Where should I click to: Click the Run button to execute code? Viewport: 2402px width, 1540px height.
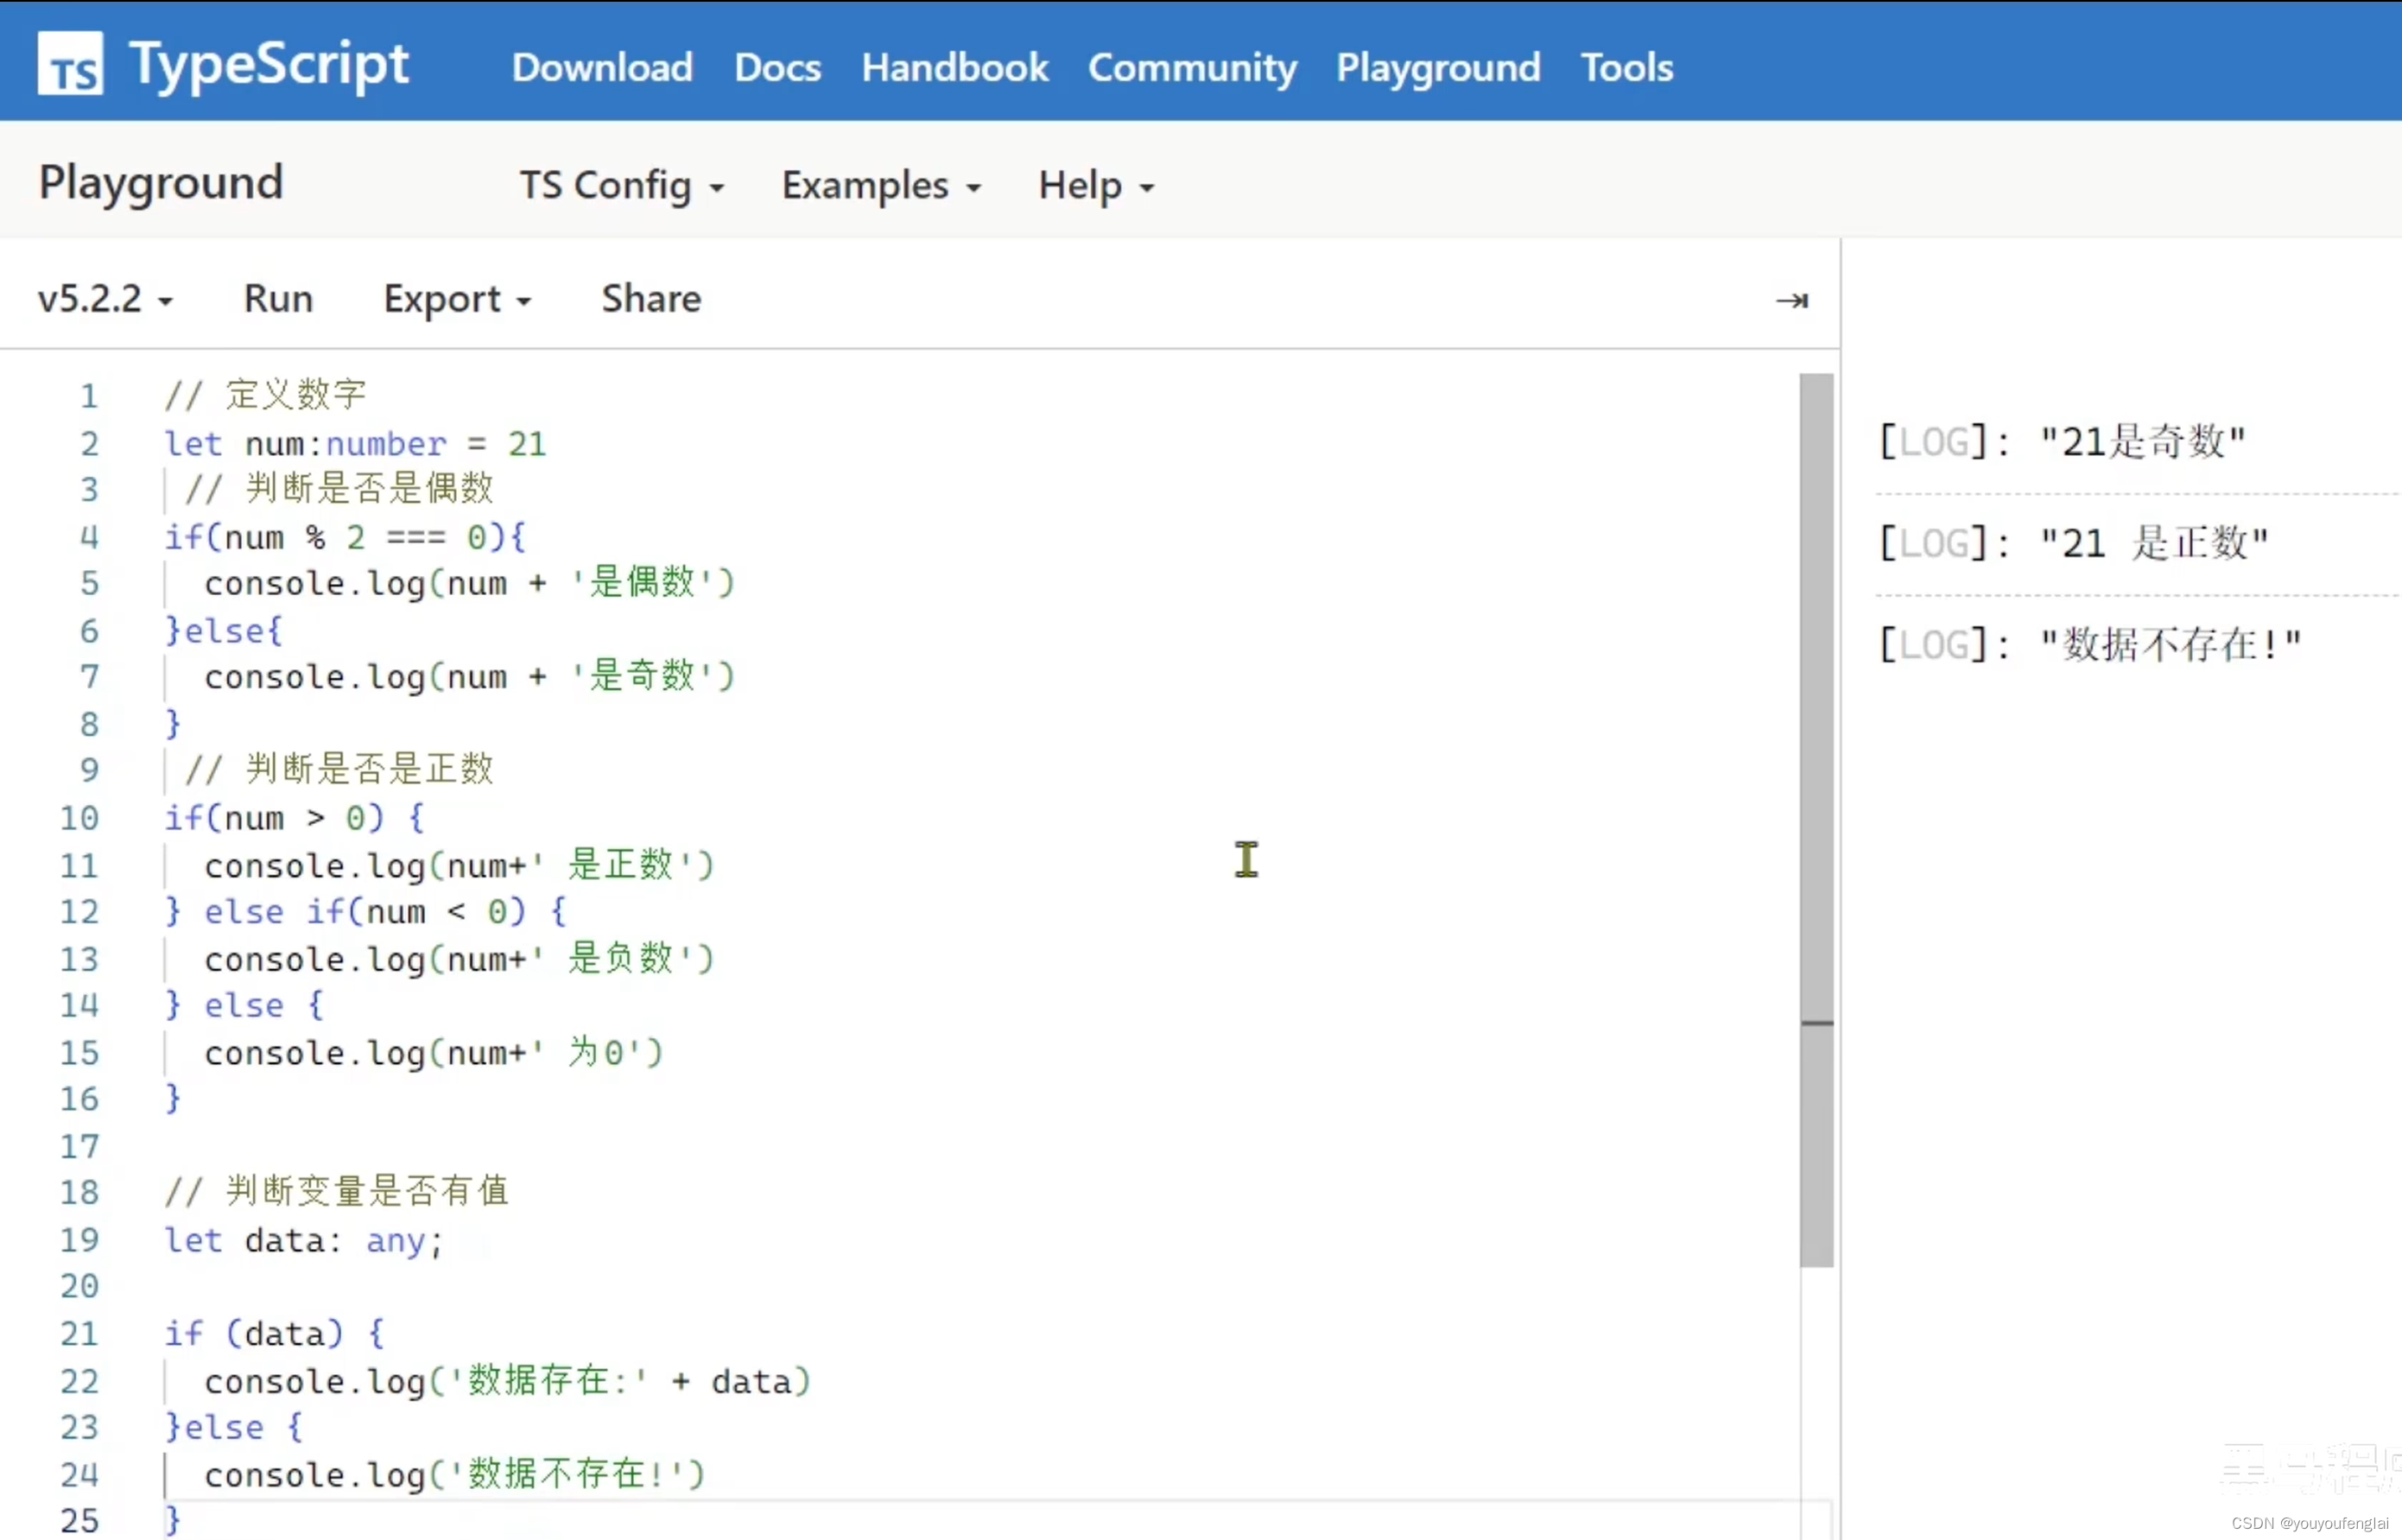pyautogui.click(x=278, y=297)
